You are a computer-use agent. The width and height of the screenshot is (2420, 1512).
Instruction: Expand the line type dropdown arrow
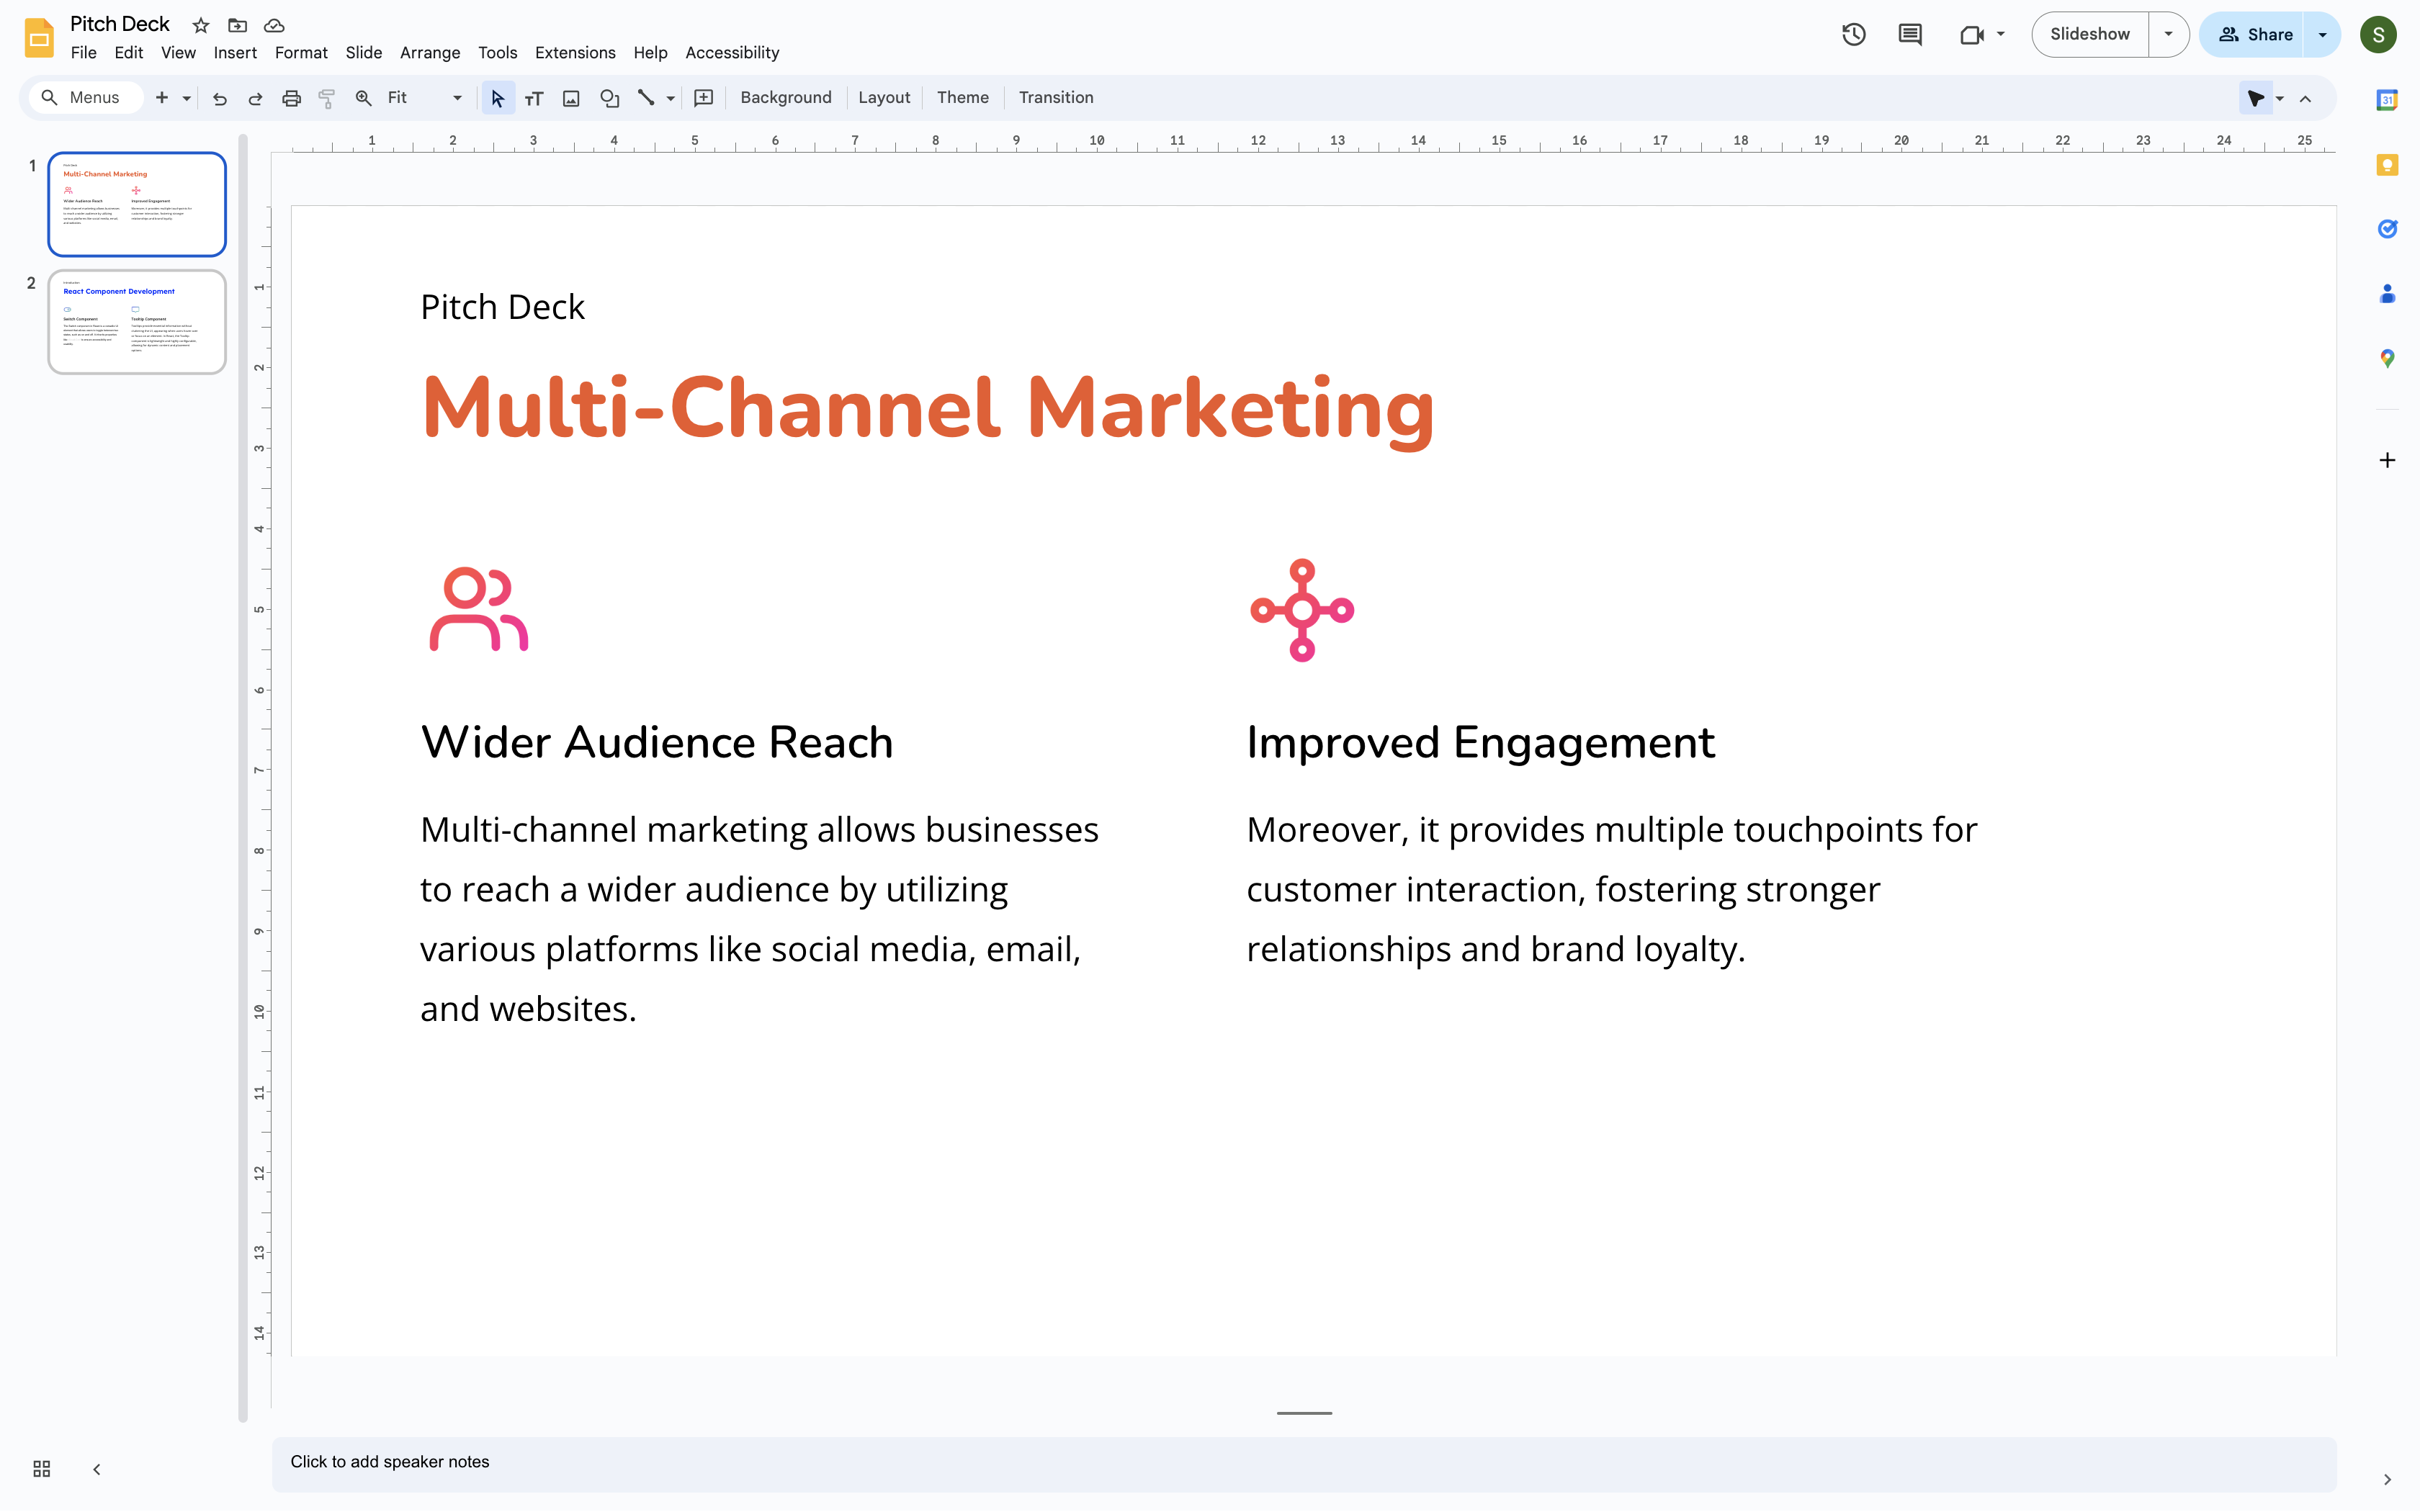click(670, 98)
